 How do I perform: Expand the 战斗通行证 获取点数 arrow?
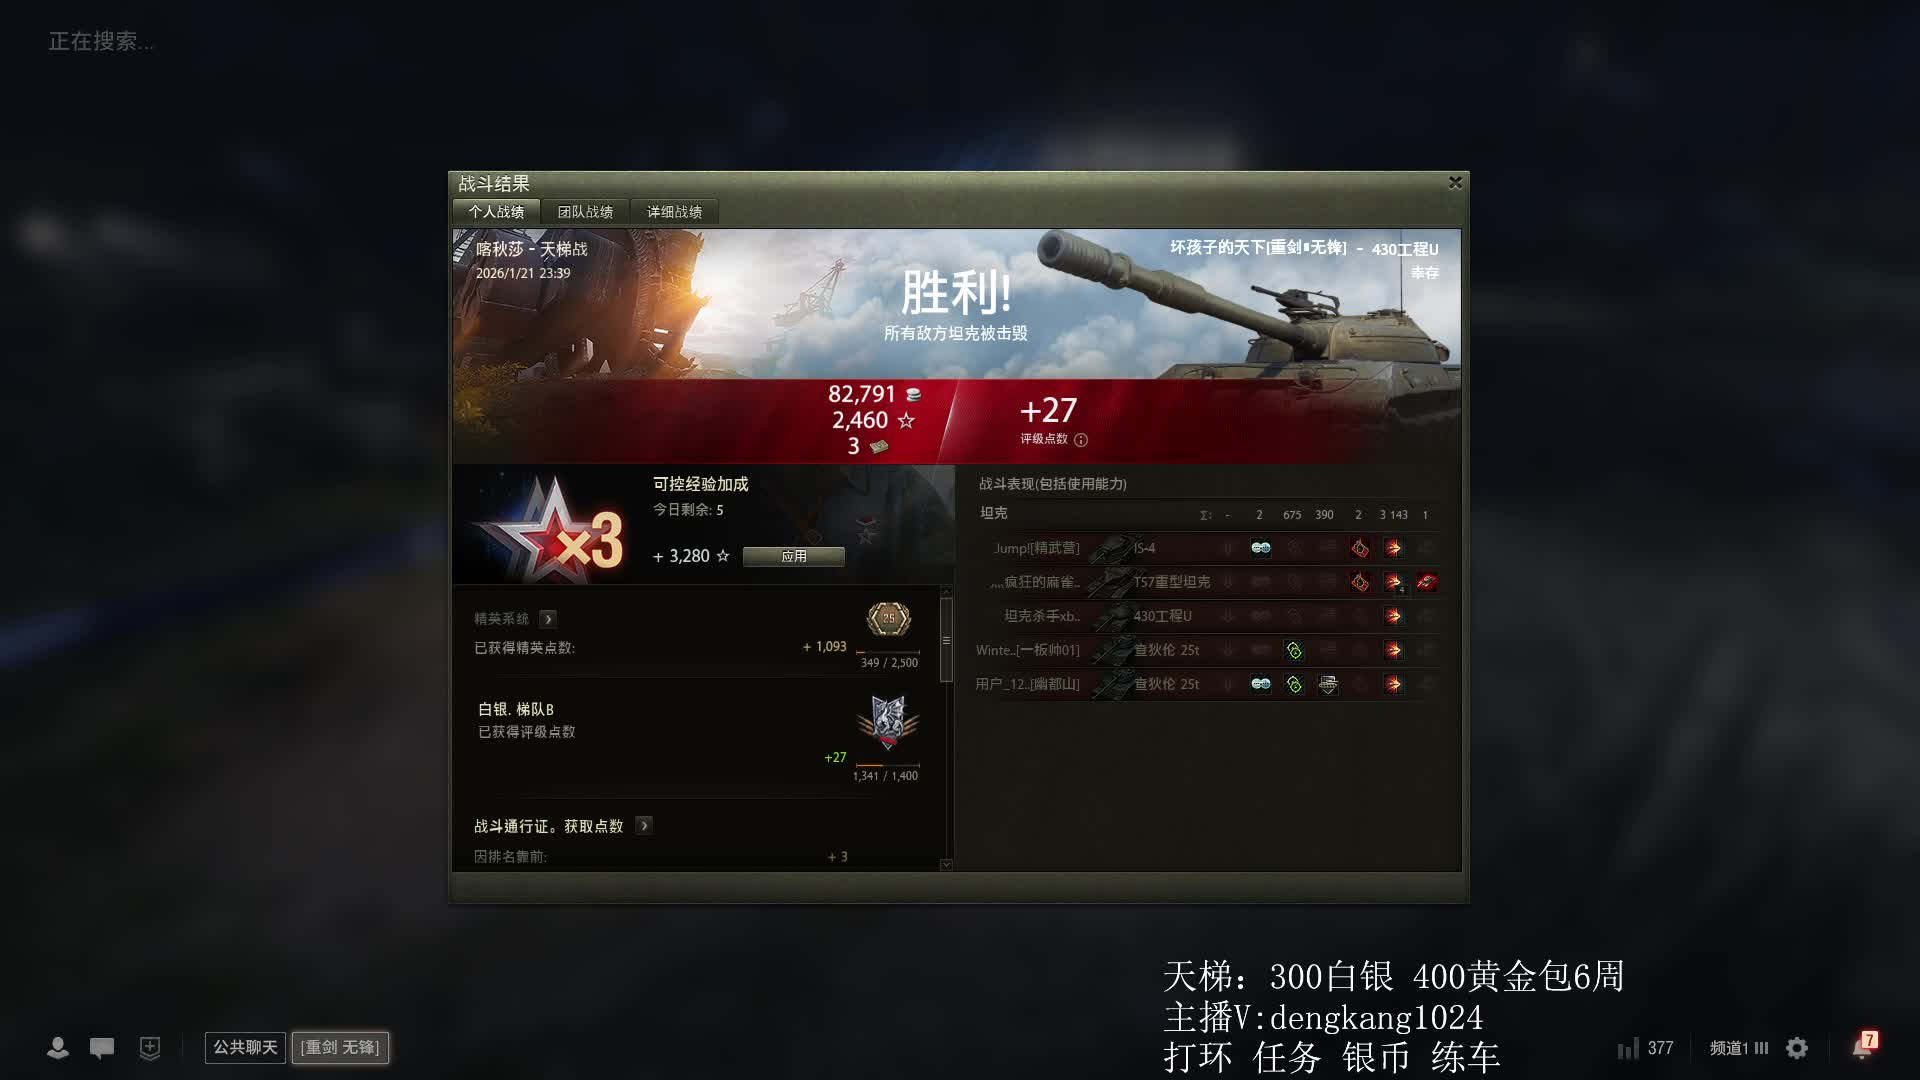645,826
